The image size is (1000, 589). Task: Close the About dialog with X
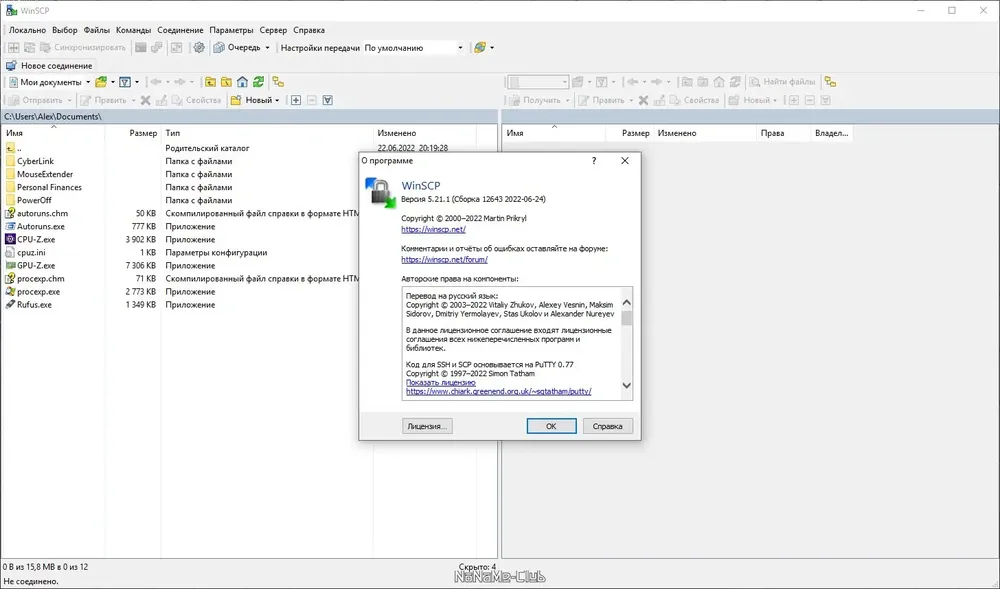tap(625, 161)
